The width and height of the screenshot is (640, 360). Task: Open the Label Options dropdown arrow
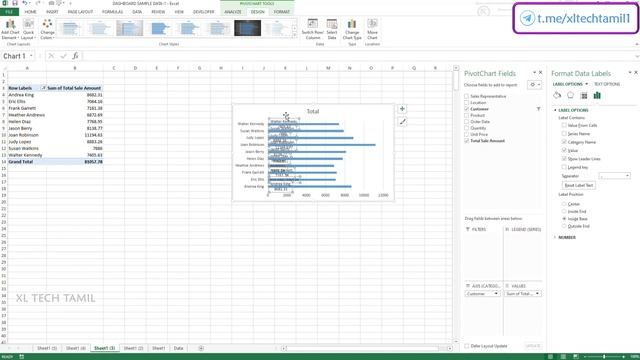pos(587,84)
